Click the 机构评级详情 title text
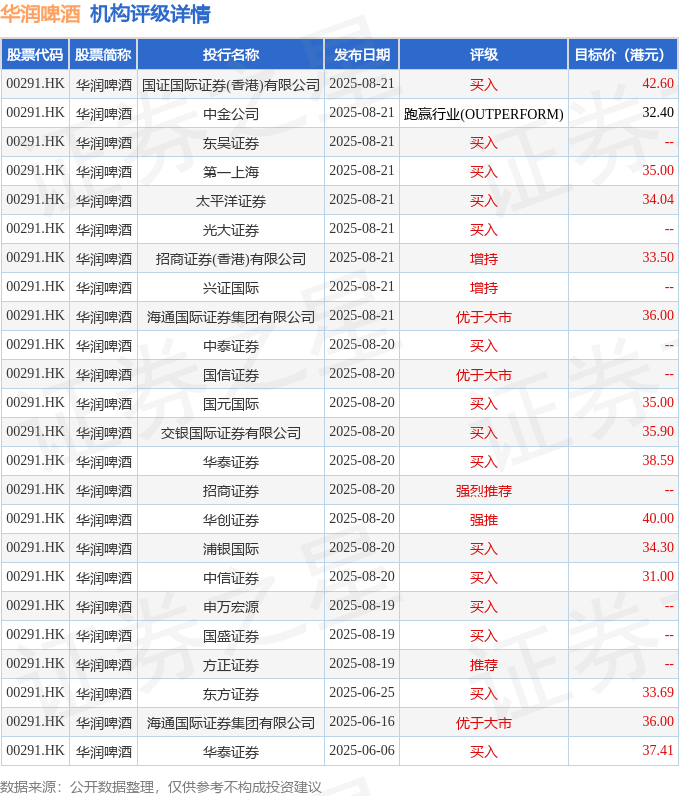This screenshot has width=679, height=796. pyautogui.click(x=150, y=14)
